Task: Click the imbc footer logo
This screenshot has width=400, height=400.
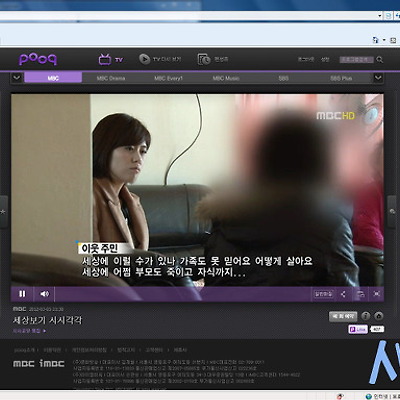Action: coord(52,363)
